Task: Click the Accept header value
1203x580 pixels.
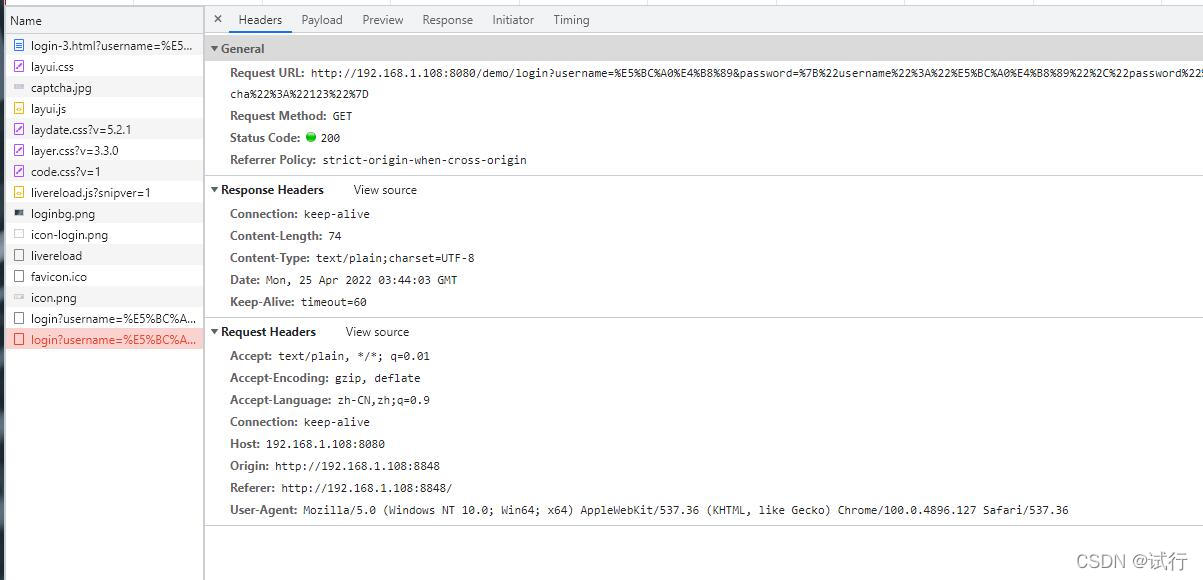Action: 354,356
